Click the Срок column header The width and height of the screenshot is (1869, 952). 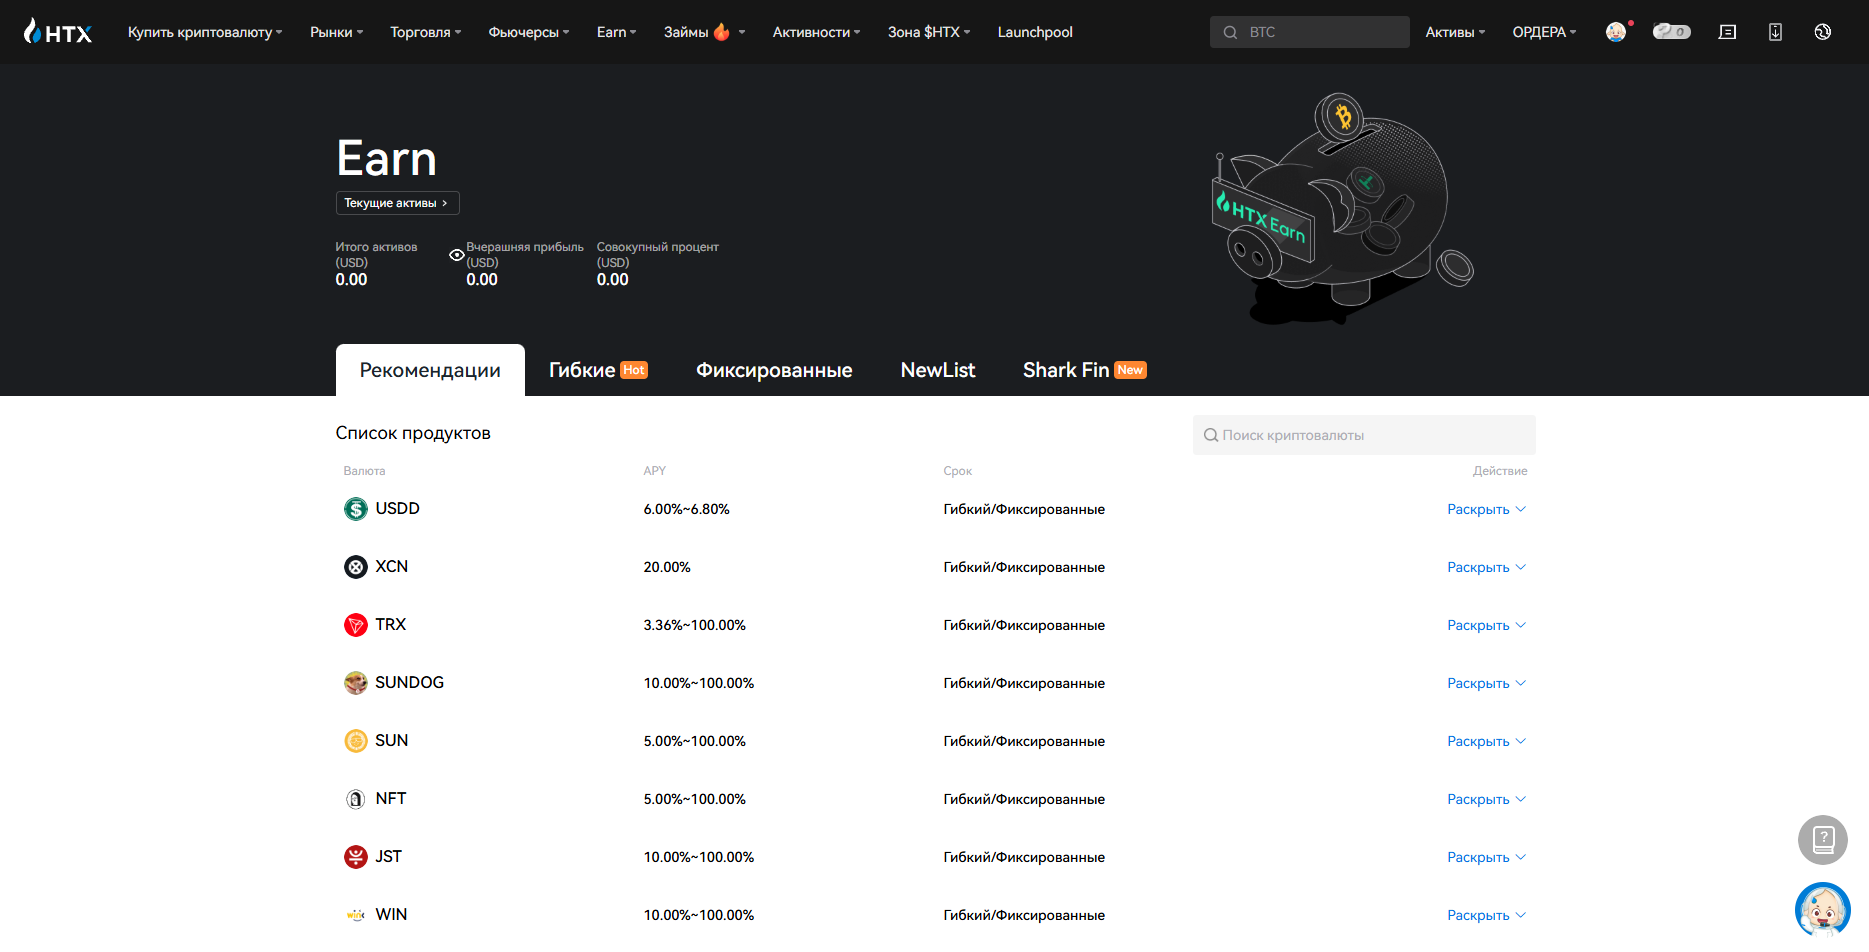[957, 471]
